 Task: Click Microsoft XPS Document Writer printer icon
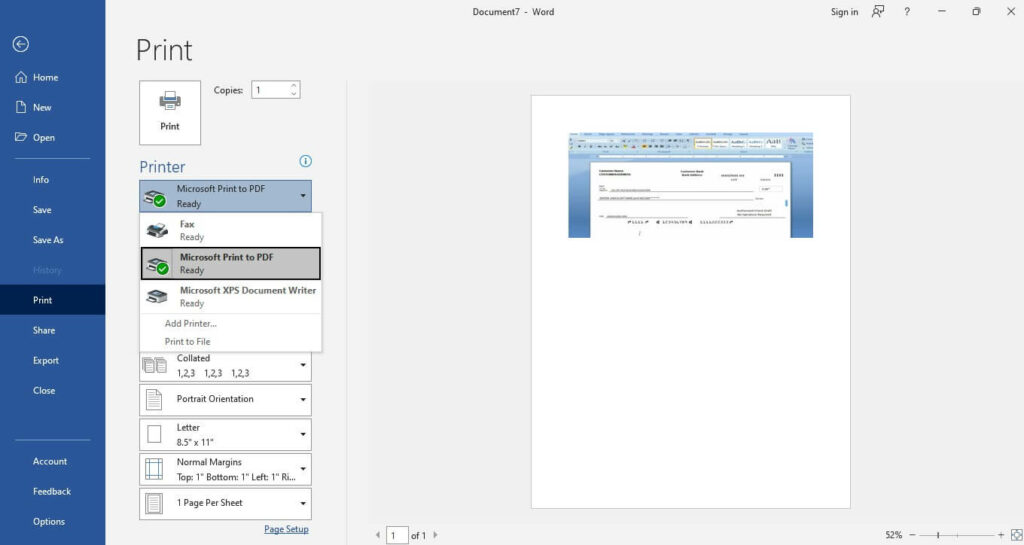click(157, 296)
